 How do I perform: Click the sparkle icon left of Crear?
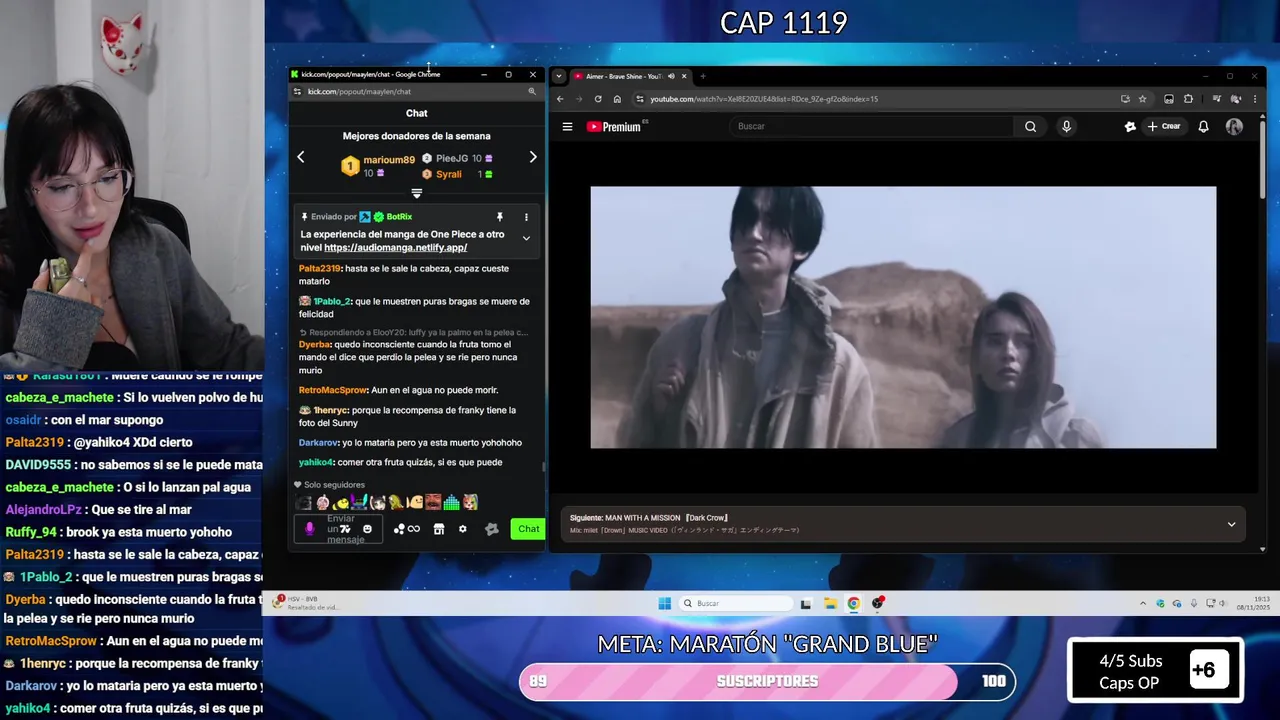click(1130, 126)
